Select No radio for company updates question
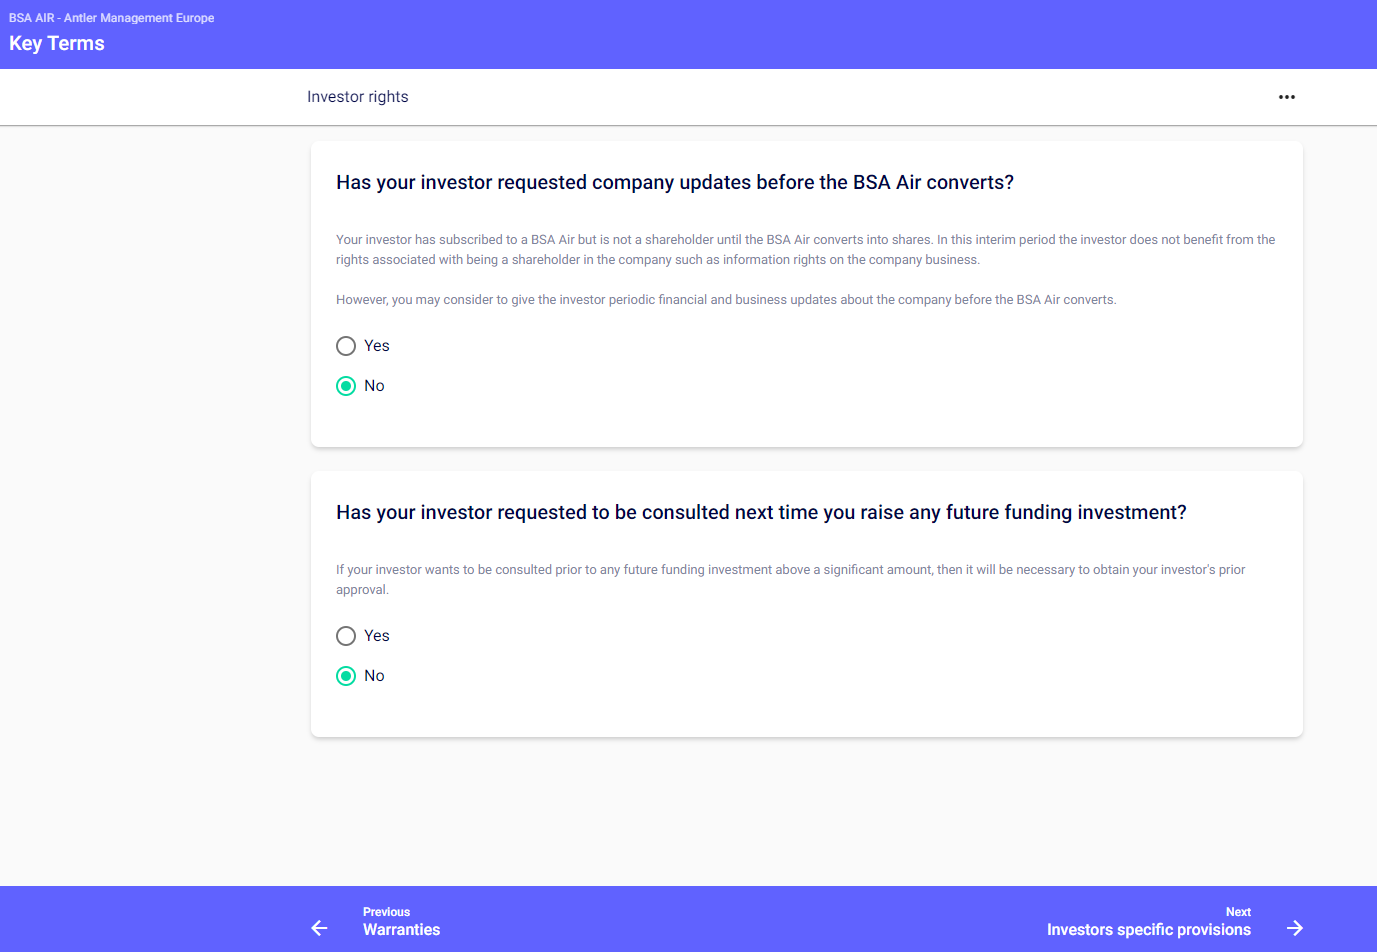This screenshot has width=1377, height=952. click(x=346, y=386)
